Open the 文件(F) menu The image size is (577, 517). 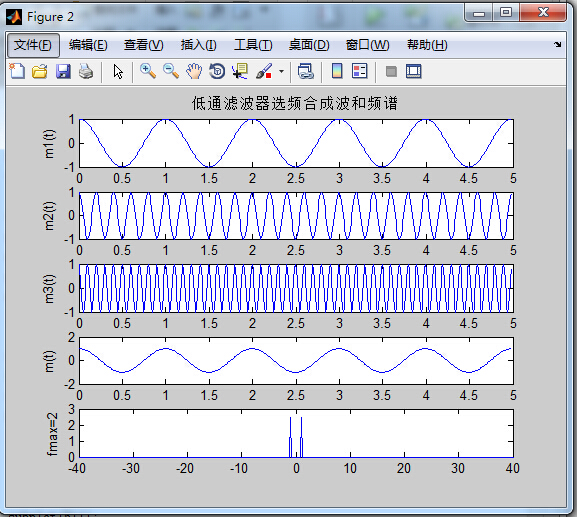pyautogui.click(x=33, y=45)
